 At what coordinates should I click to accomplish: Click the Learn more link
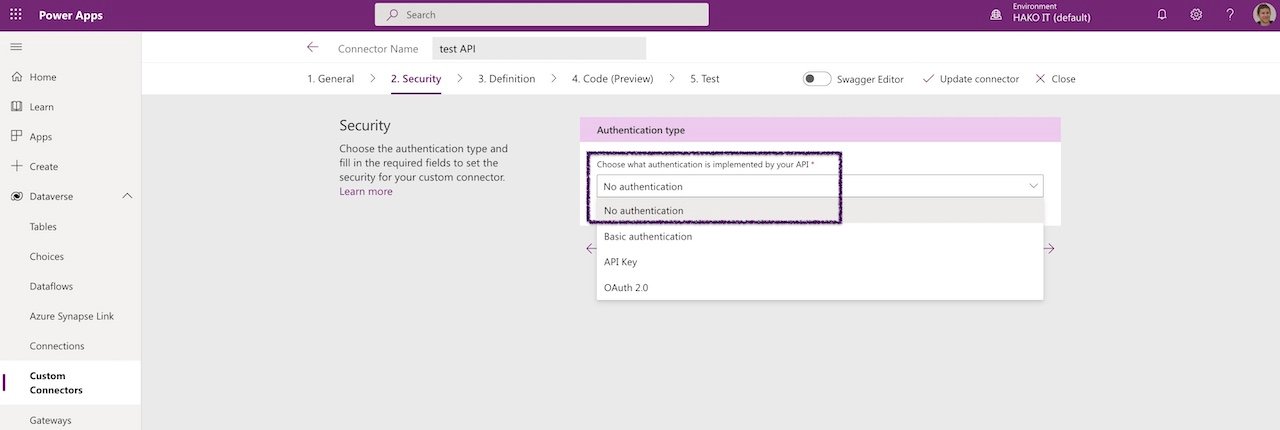coord(366,191)
